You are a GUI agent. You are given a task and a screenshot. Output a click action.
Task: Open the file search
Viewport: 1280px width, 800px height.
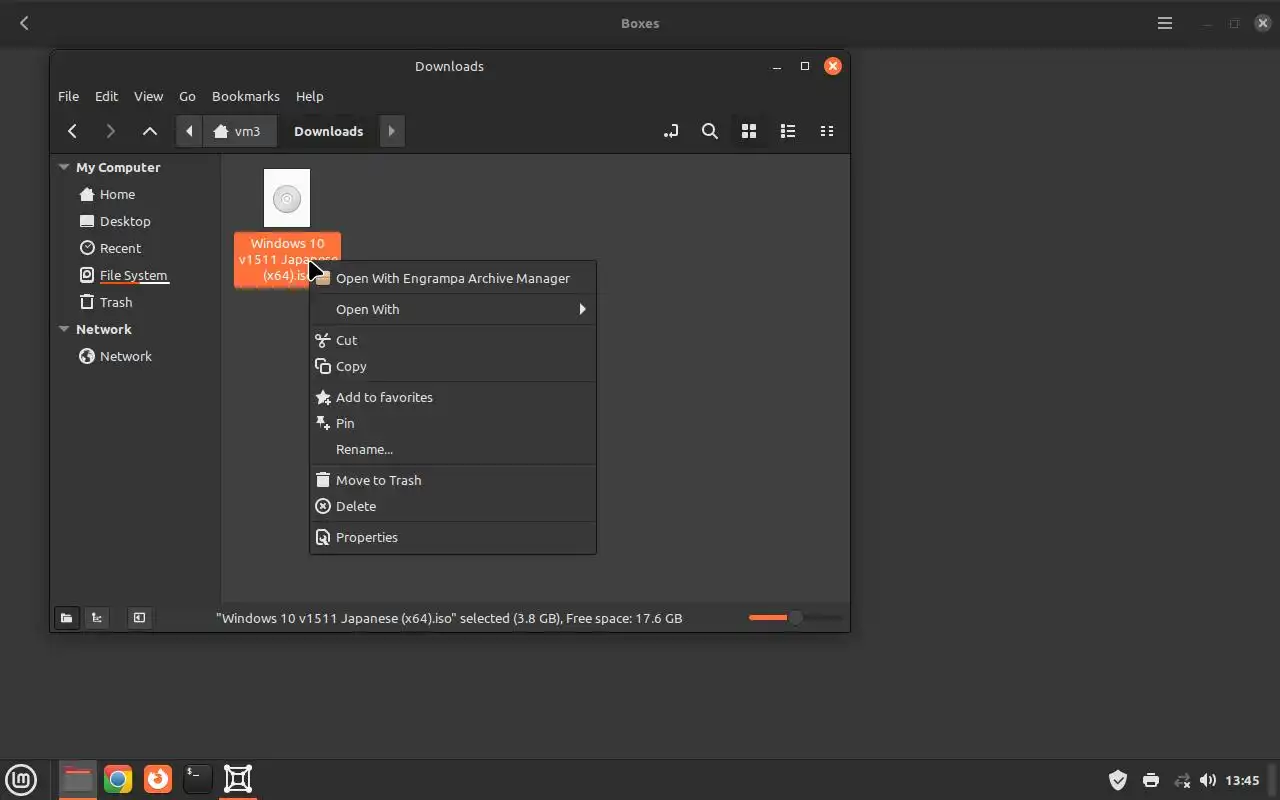[710, 131]
